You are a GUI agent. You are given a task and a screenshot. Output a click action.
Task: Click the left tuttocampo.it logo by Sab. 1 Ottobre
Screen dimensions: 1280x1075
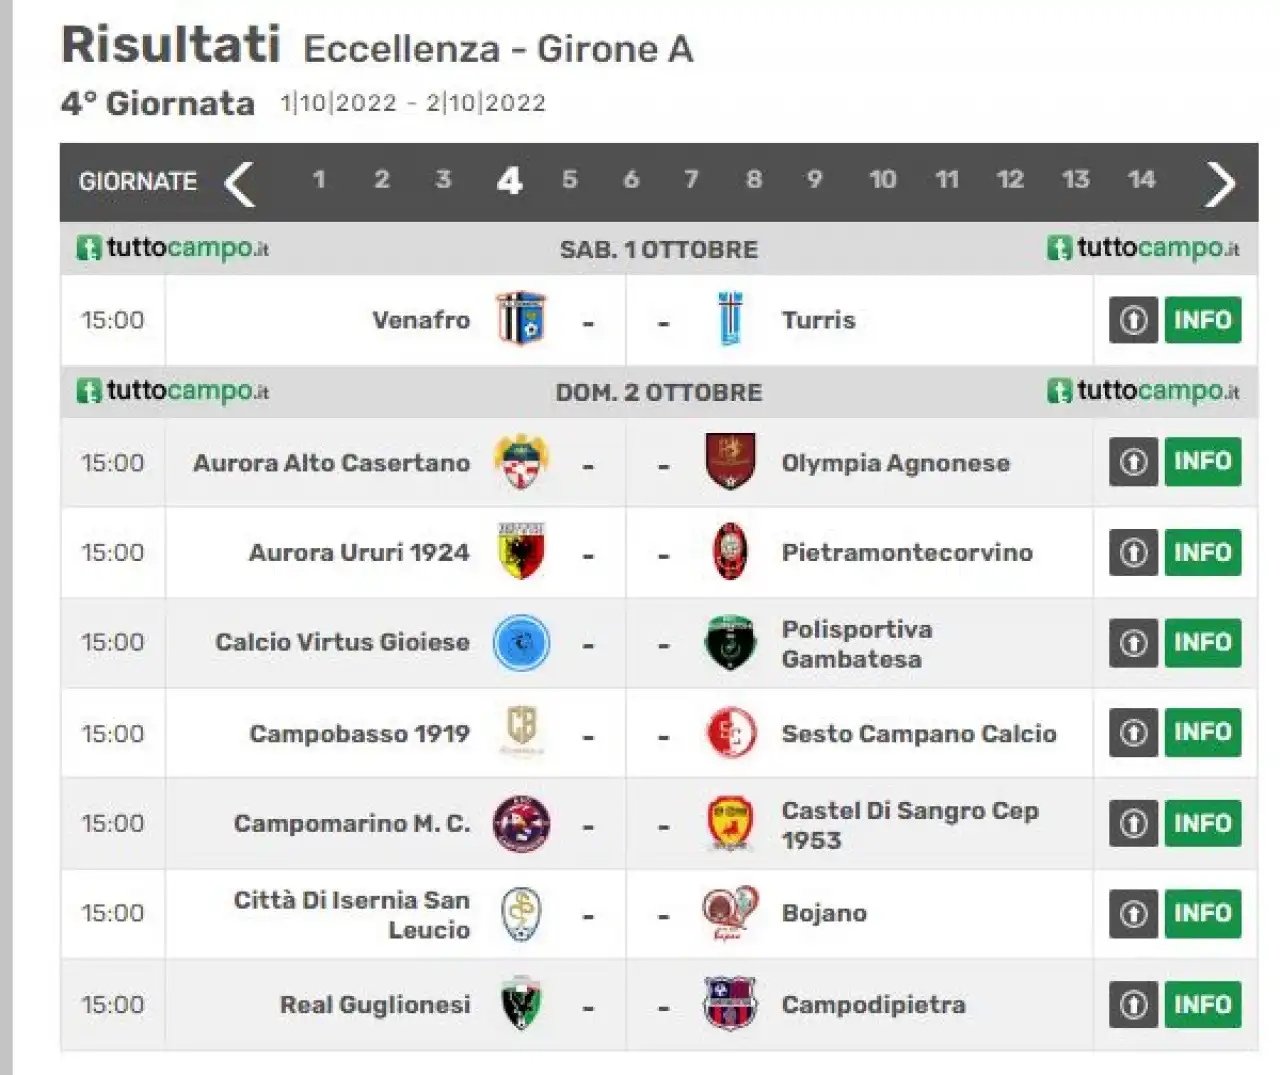click(x=173, y=248)
